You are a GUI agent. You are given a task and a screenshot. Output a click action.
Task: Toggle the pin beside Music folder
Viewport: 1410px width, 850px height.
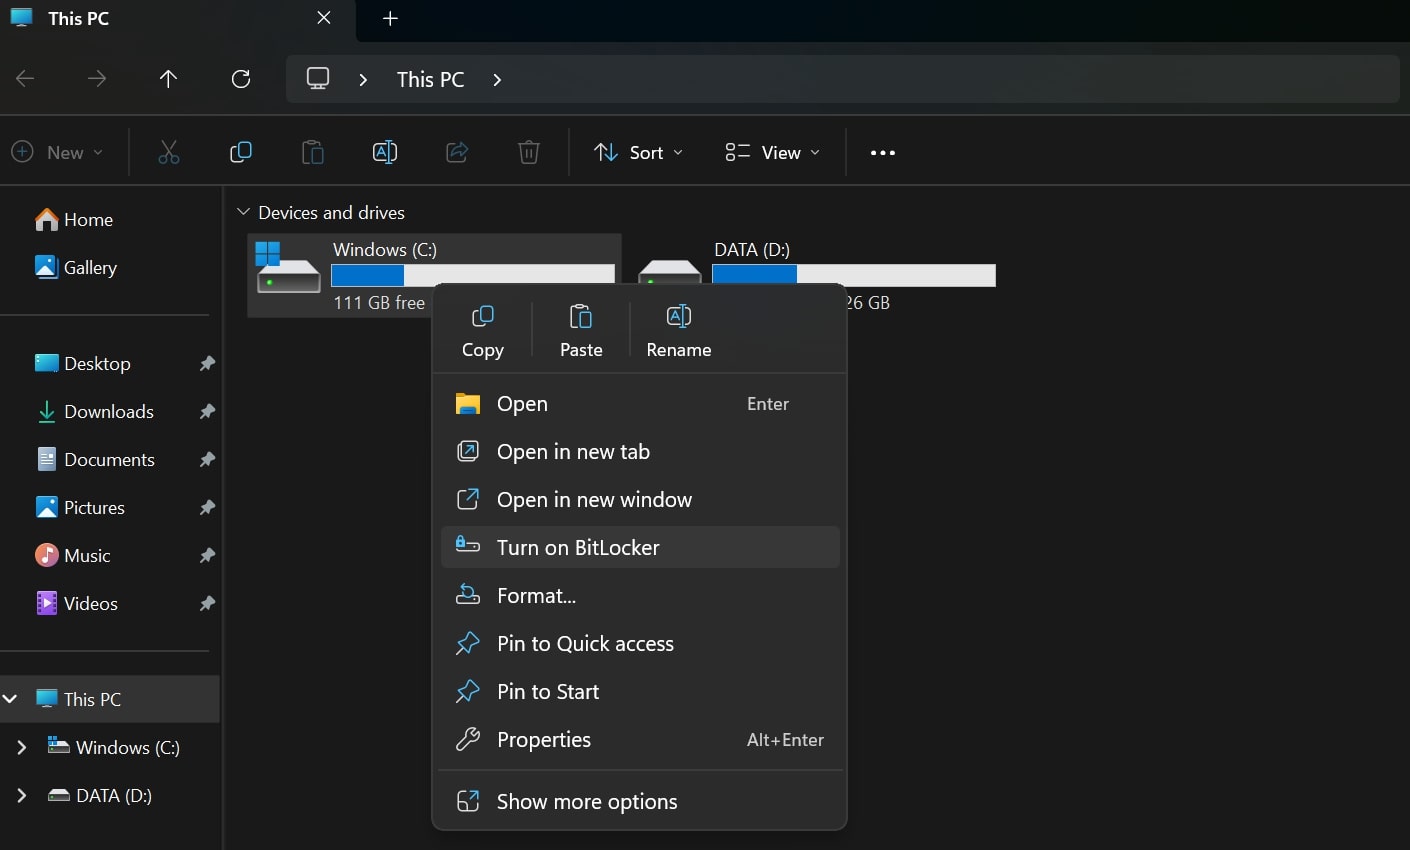click(x=207, y=556)
